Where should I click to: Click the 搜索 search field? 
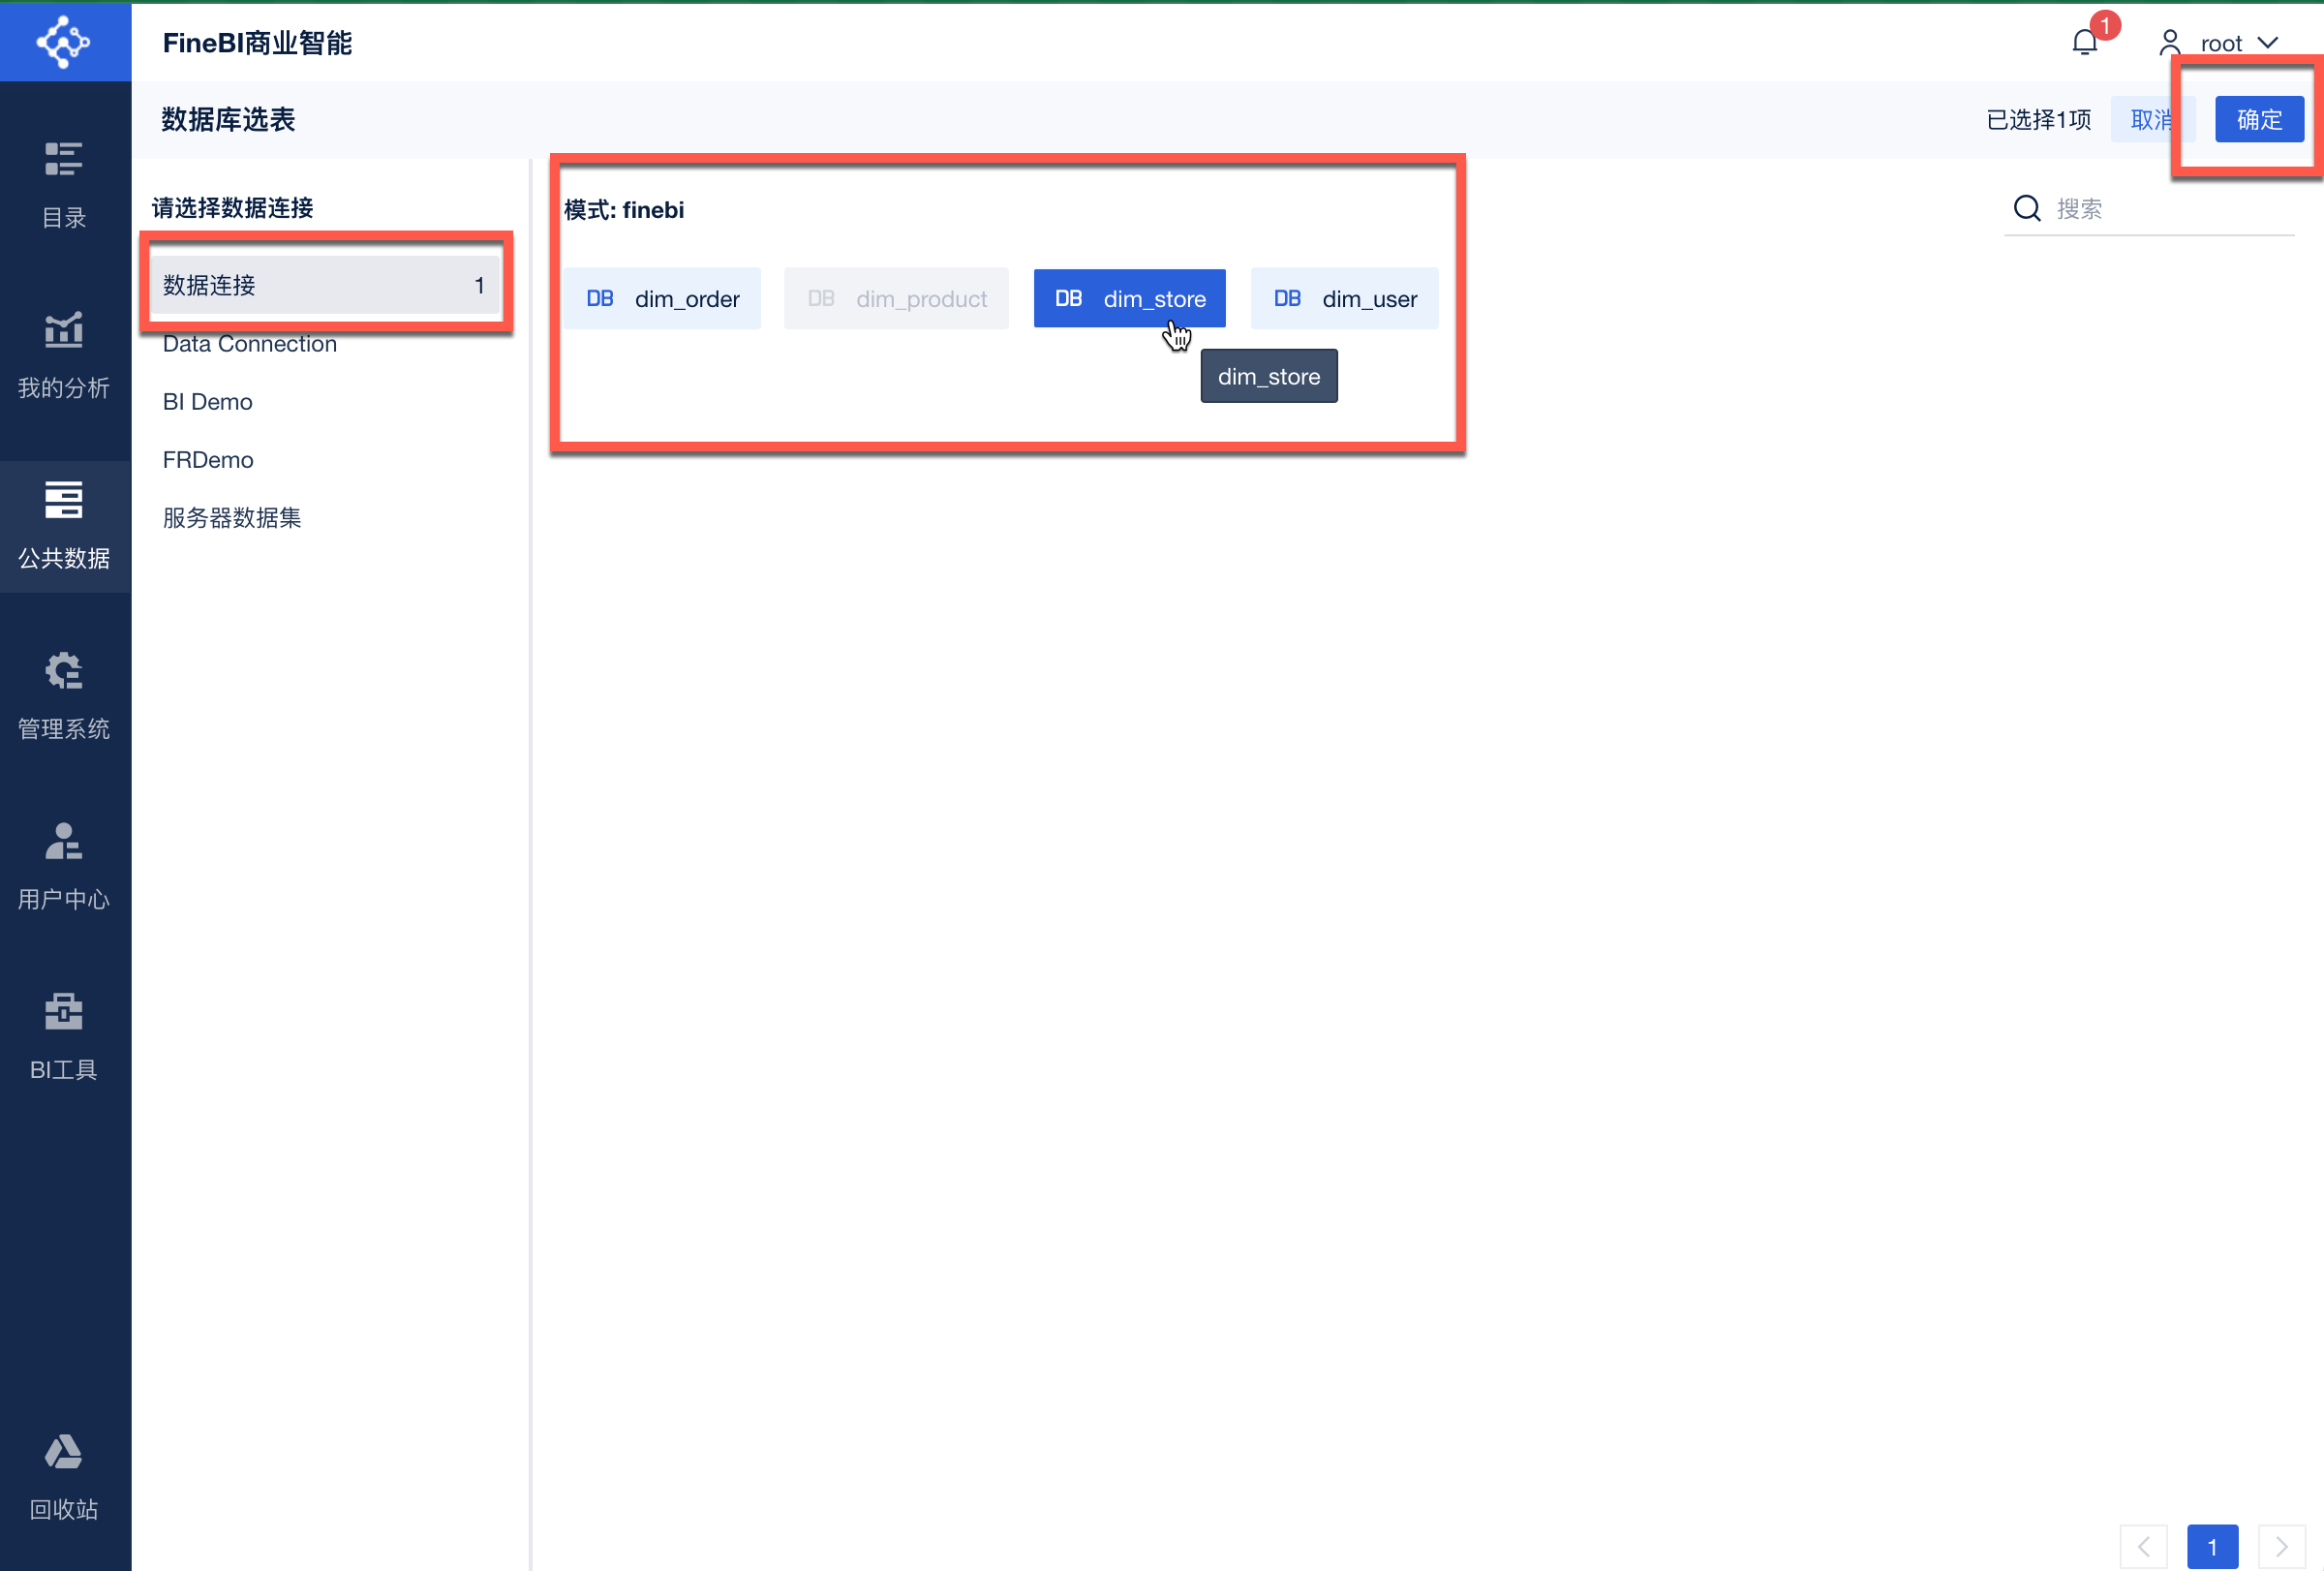[x=2160, y=209]
